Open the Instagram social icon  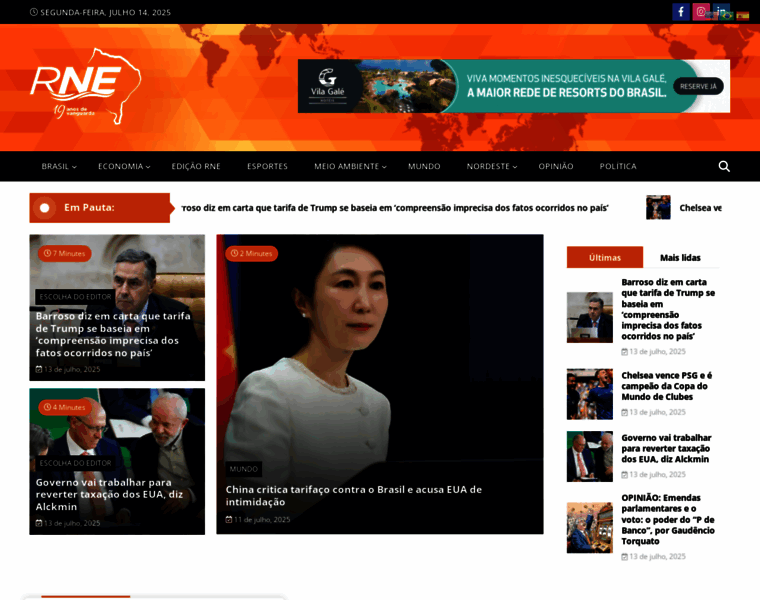tap(701, 12)
